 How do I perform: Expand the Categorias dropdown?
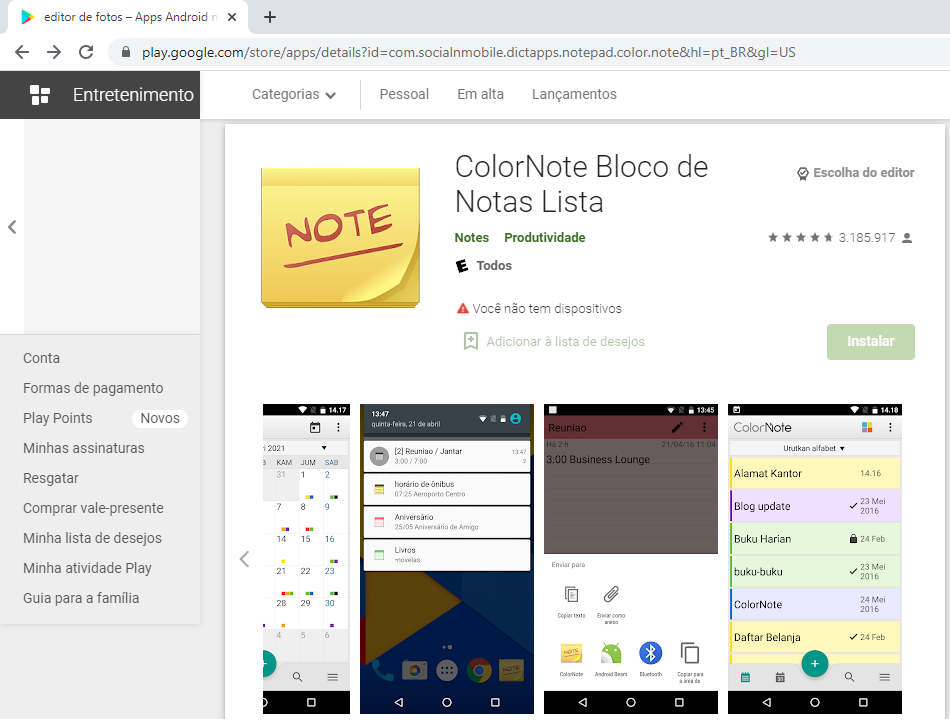click(x=294, y=95)
